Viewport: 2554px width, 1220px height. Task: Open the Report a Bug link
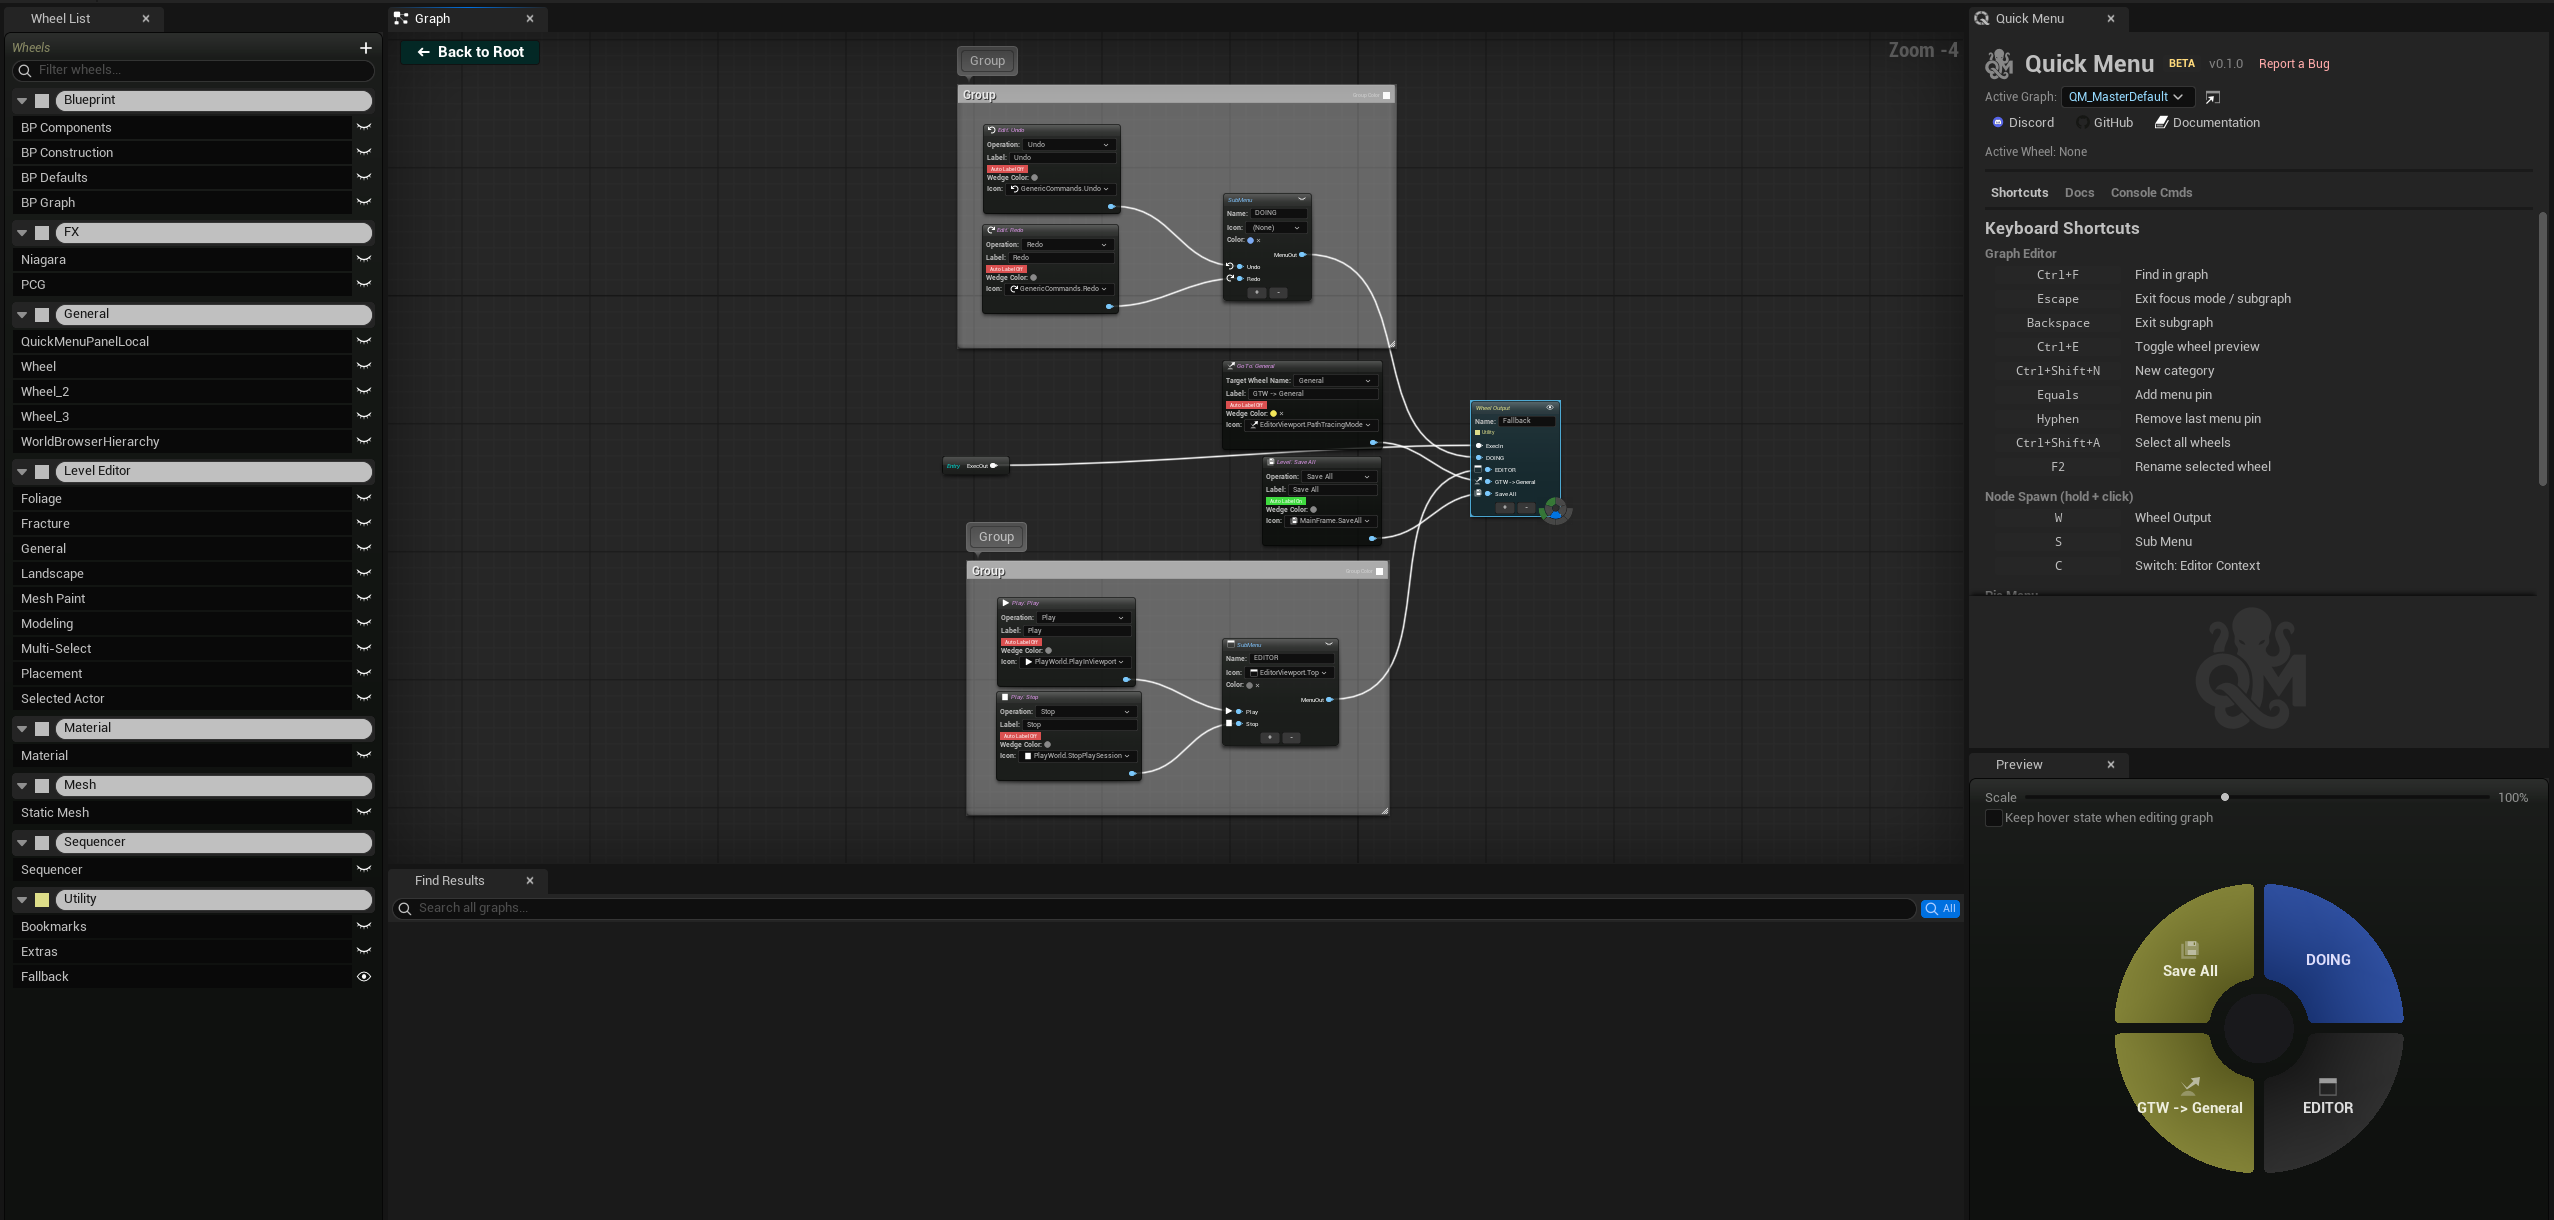2293,63
